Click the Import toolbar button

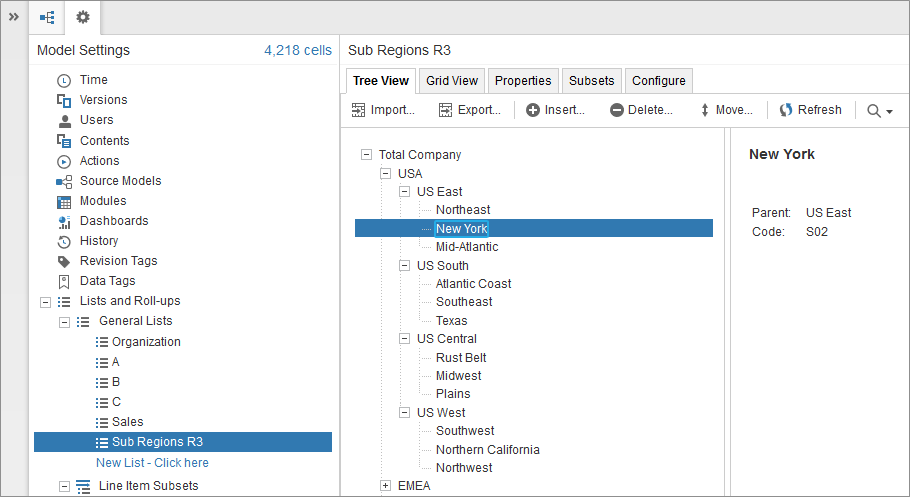click(x=383, y=110)
